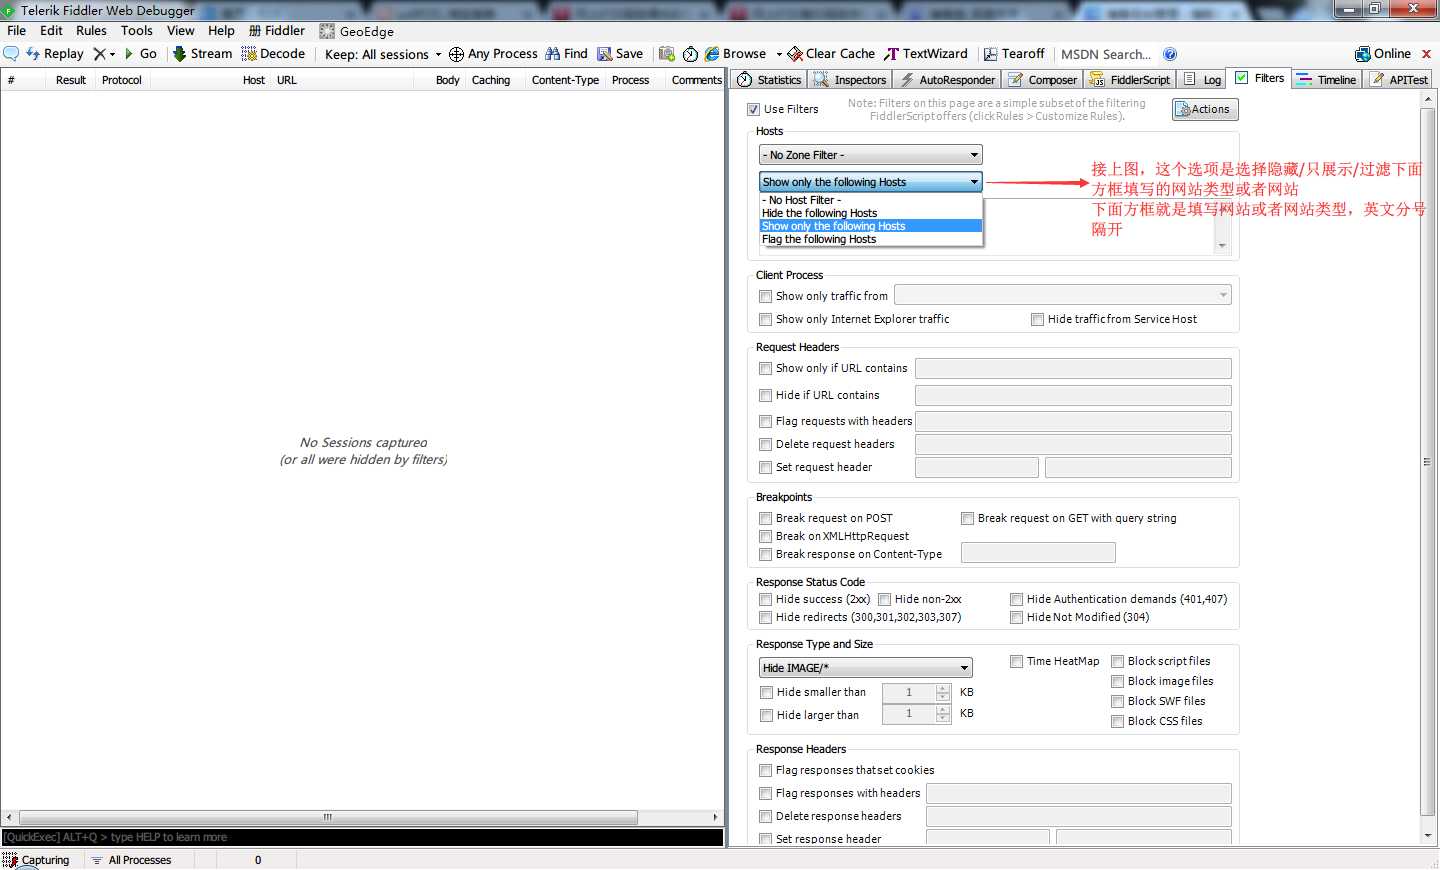
Task: Close the toolbar with the red X
Action: tap(1427, 54)
